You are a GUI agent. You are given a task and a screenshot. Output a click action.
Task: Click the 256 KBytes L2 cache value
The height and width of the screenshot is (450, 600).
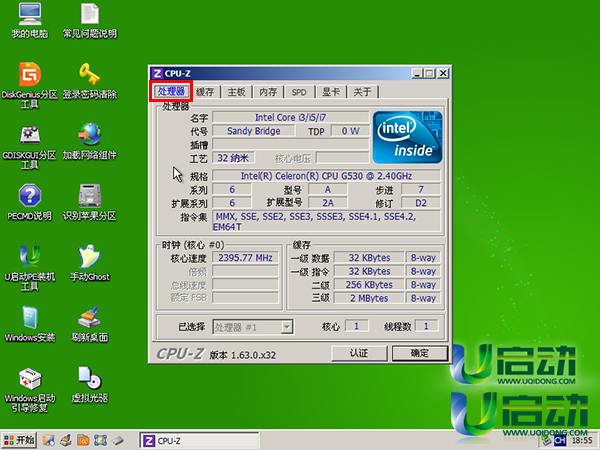click(x=369, y=285)
